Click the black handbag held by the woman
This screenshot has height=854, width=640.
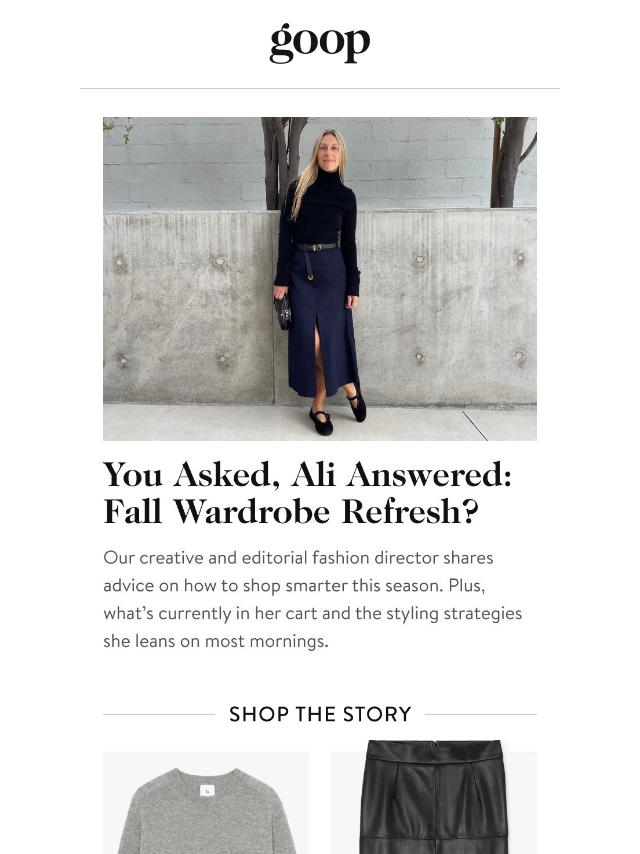[x=283, y=312]
